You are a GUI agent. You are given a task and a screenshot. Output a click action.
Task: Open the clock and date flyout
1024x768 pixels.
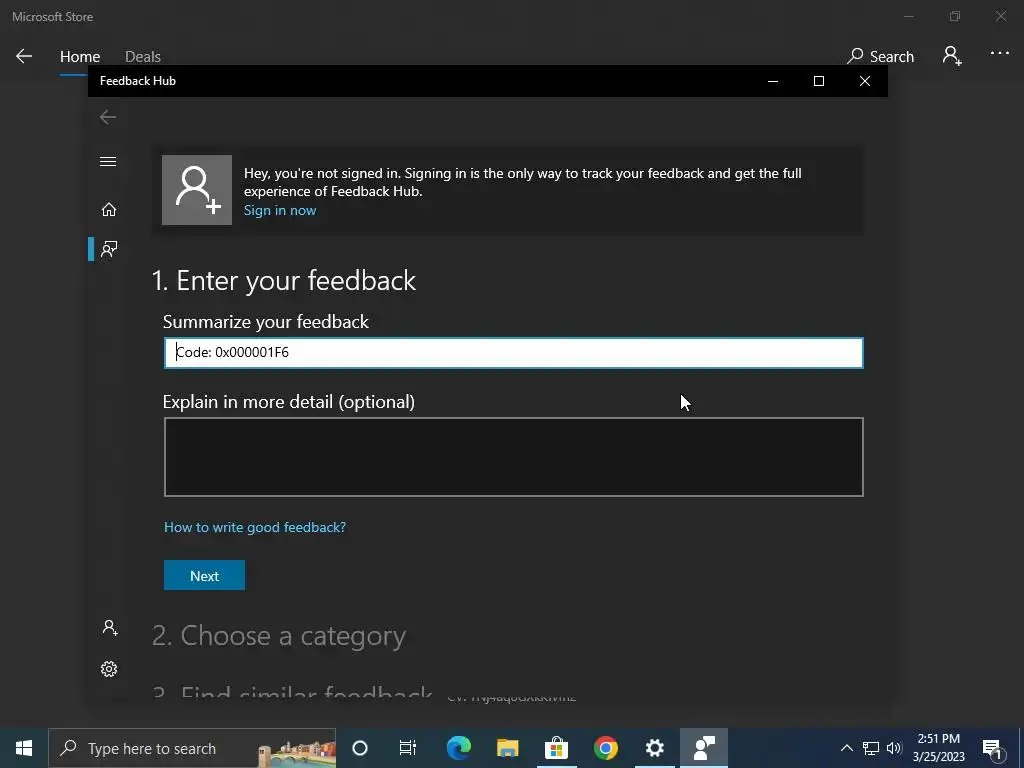pos(938,748)
